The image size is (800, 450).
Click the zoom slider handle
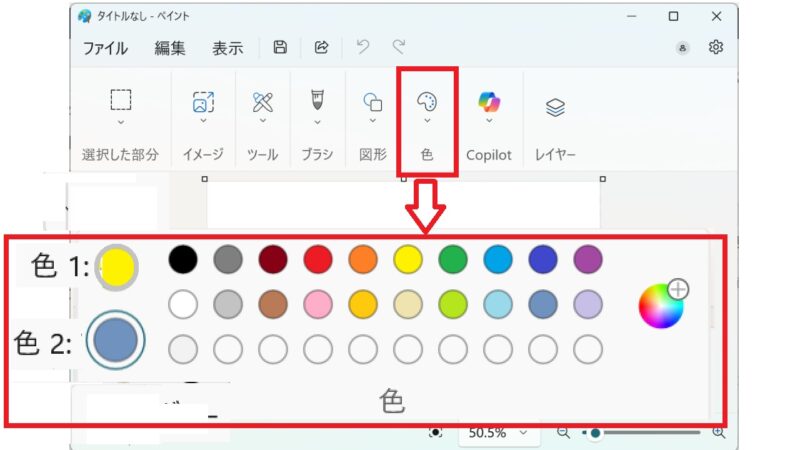[595, 433]
